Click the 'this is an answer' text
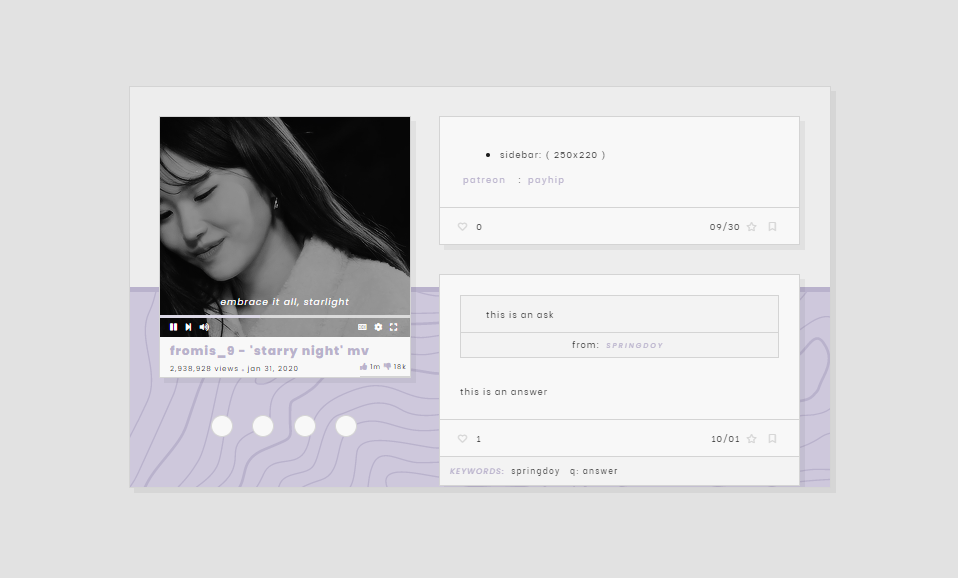This screenshot has height=578, width=958. point(503,392)
